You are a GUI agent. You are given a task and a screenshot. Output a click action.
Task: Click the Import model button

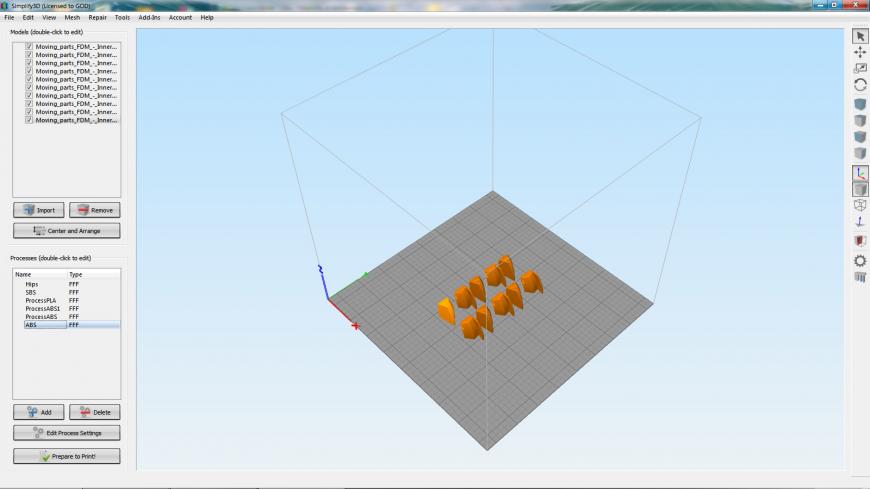pos(39,210)
